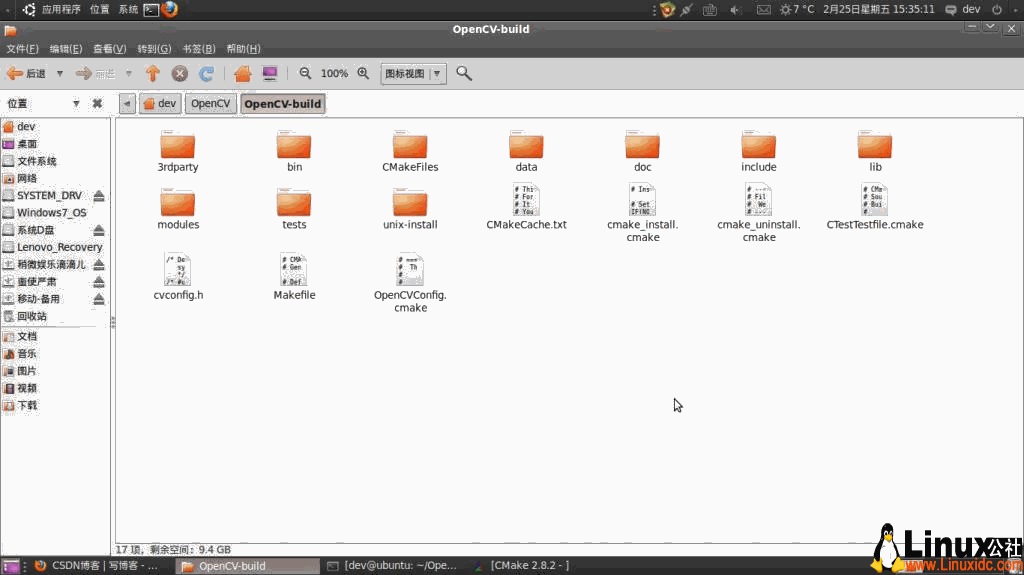Image resolution: width=1024 pixels, height=575 pixels.
Task: Open the 帮助(H) menu
Action: 243,49
